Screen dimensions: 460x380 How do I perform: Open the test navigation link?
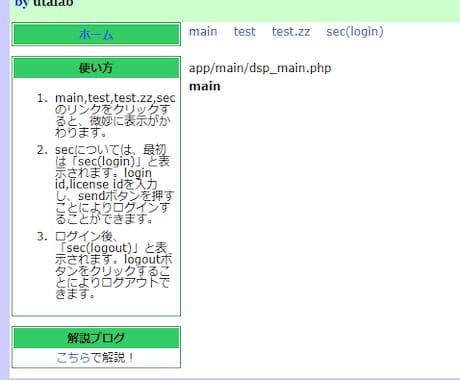245,32
